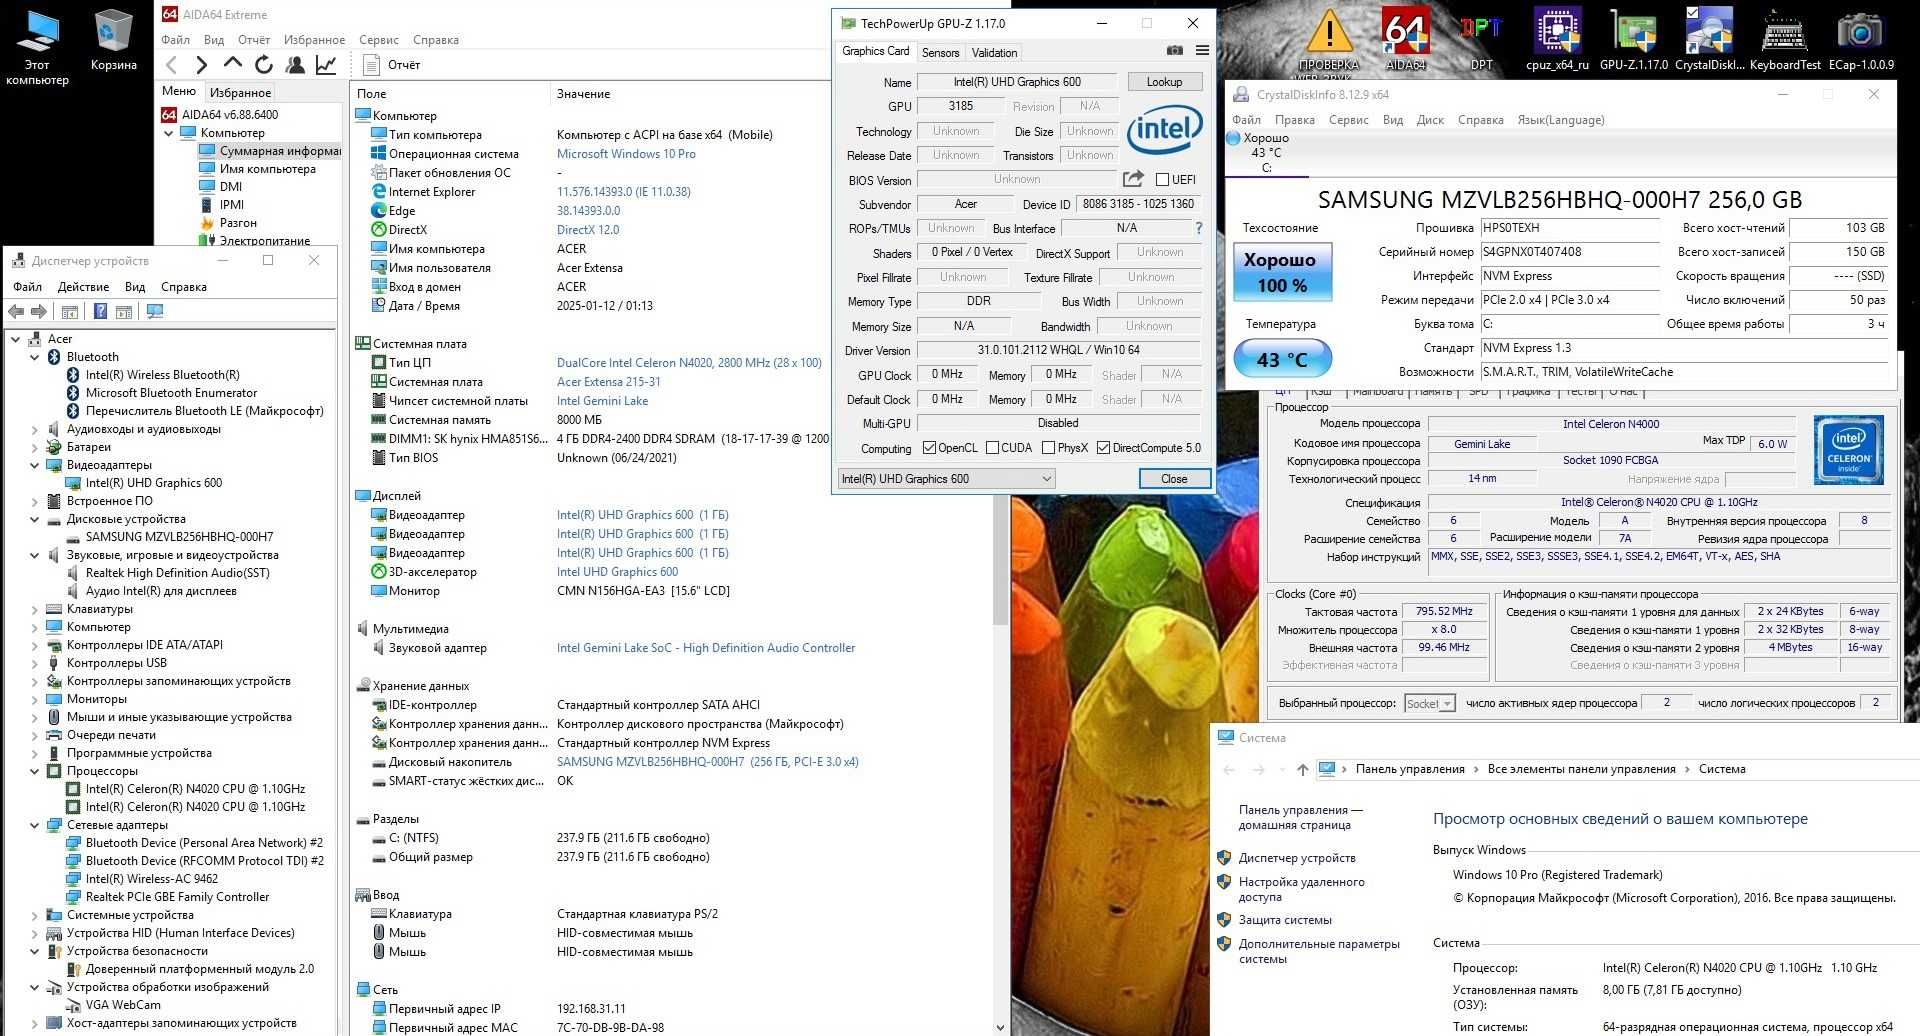Open Диск menu in CrystalDiskInfo
The width and height of the screenshot is (1920, 1036).
click(x=1430, y=120)
